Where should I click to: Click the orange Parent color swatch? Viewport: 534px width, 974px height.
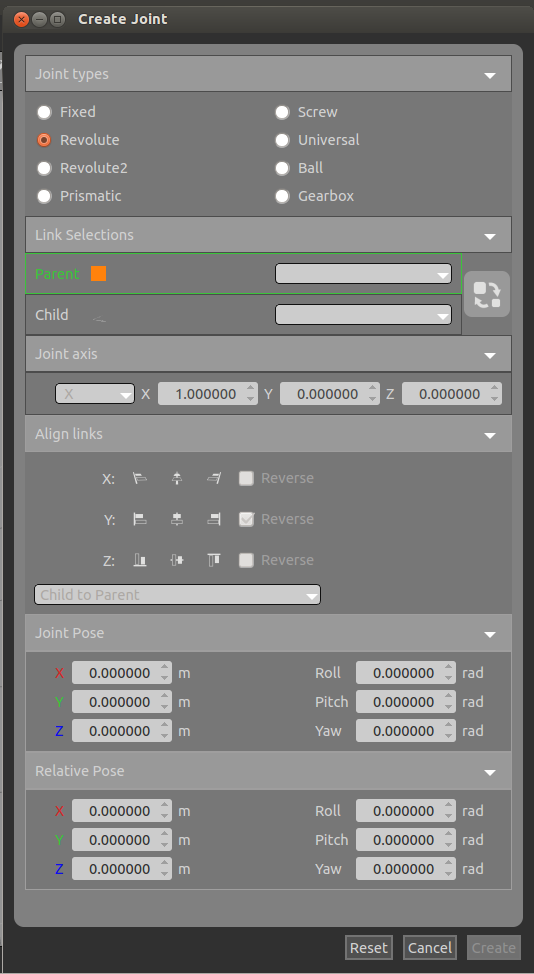(99, 274)
